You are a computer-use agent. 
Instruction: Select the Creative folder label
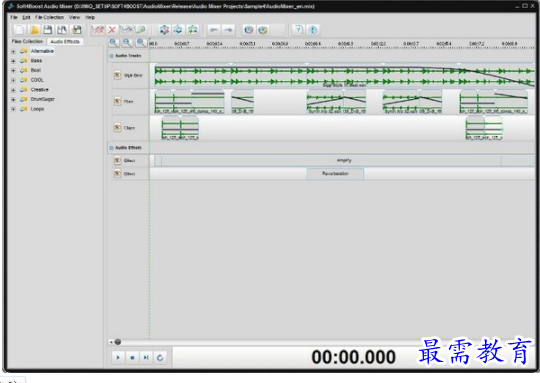(x=40, y=90)
